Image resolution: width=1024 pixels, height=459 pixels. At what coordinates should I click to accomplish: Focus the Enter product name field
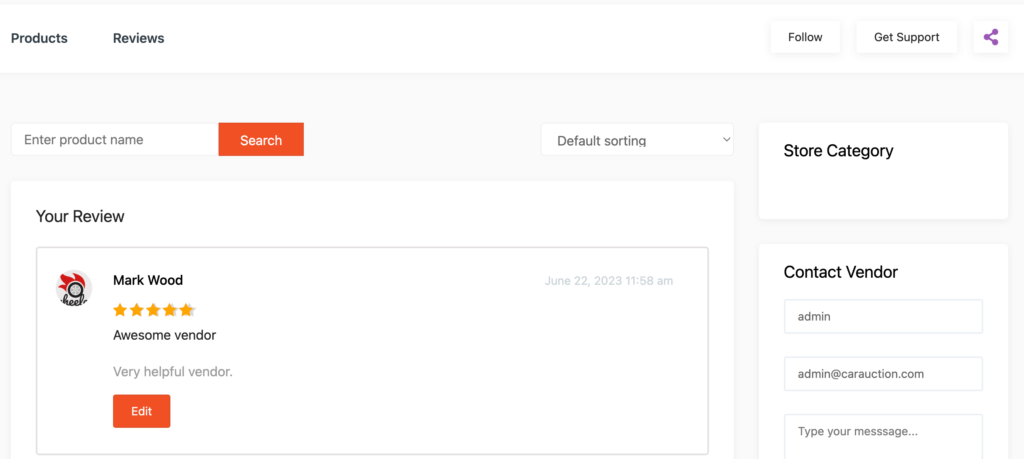click(115, 140)
